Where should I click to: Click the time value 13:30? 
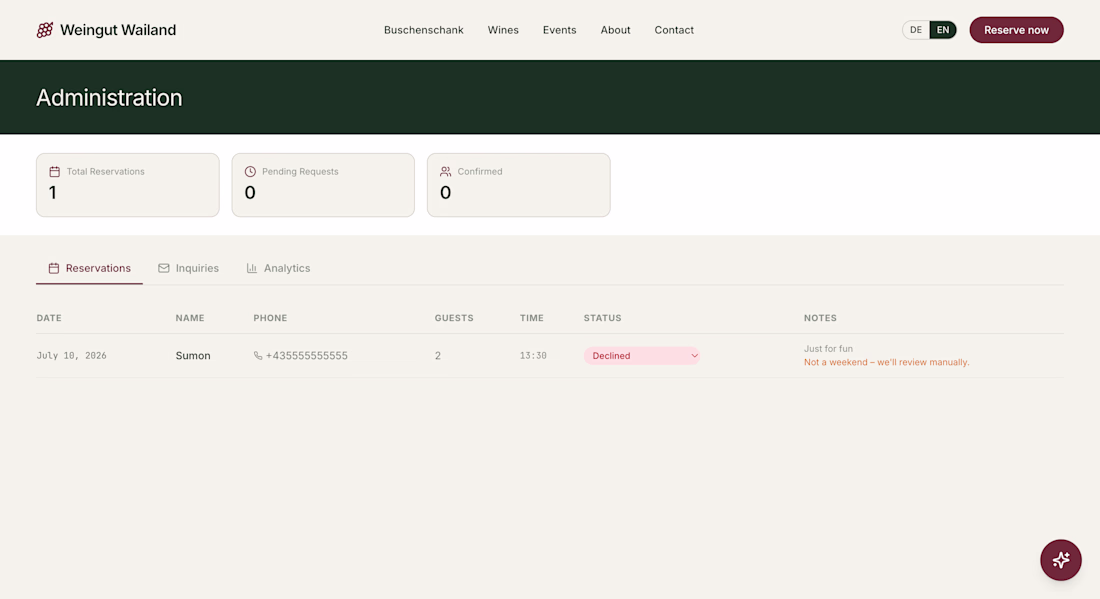pyautogui.click(x=533, y=356)
